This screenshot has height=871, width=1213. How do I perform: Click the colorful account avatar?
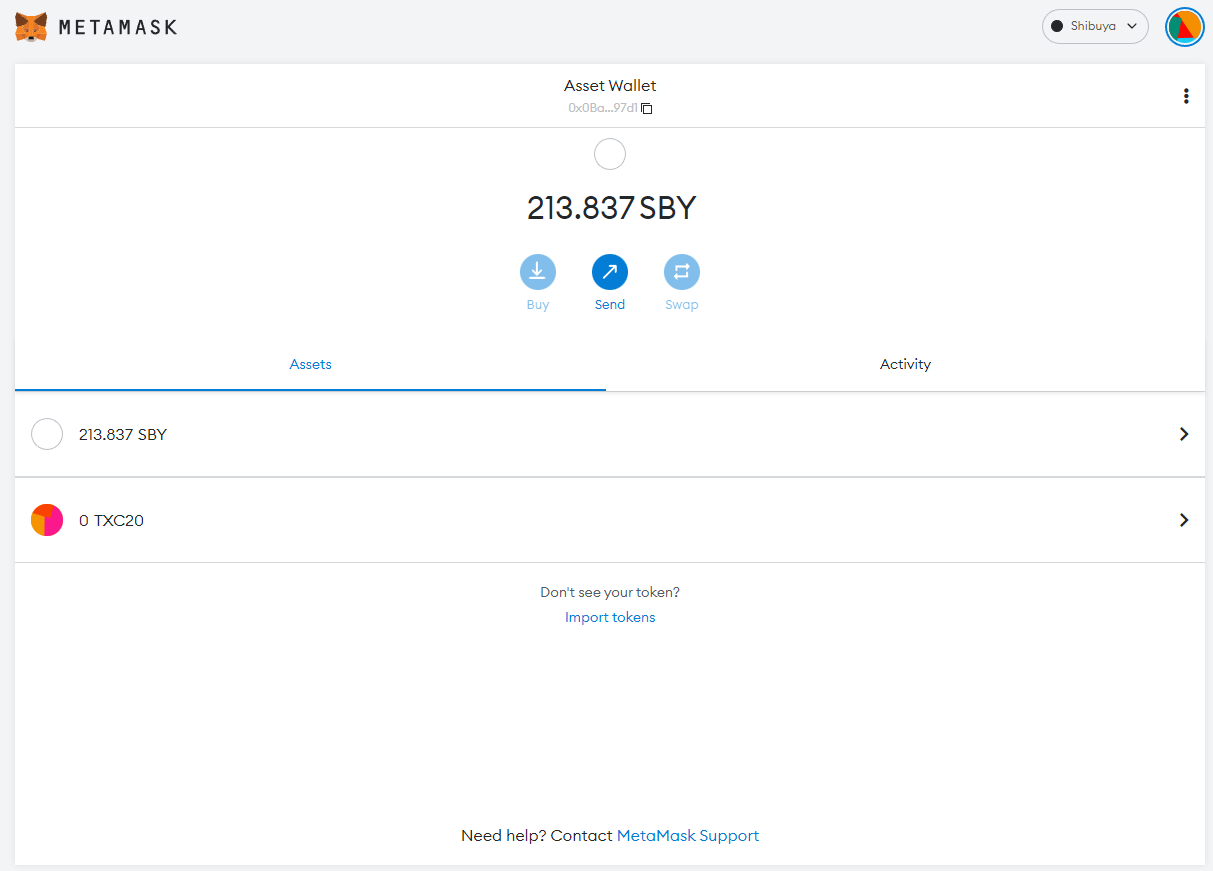[x=1185, y=27]
